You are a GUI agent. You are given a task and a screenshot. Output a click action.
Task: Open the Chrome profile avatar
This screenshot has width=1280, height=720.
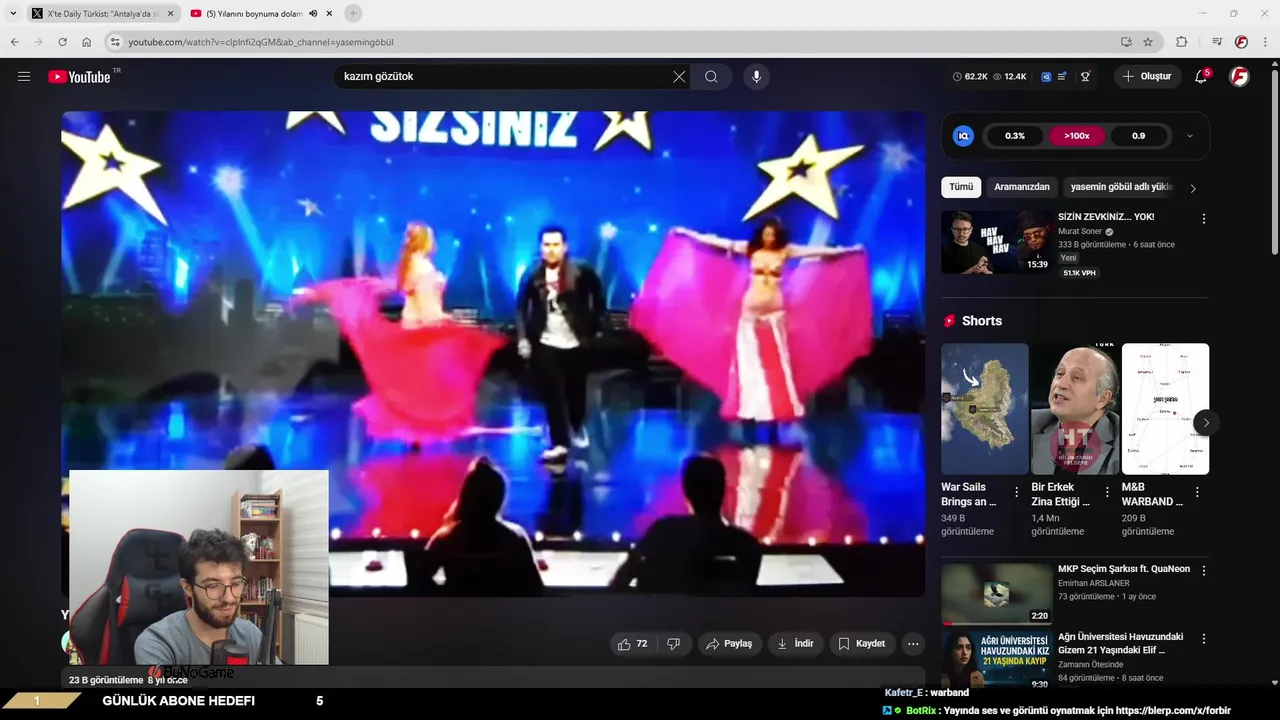pyautogui.click(x=1241, y=42)
